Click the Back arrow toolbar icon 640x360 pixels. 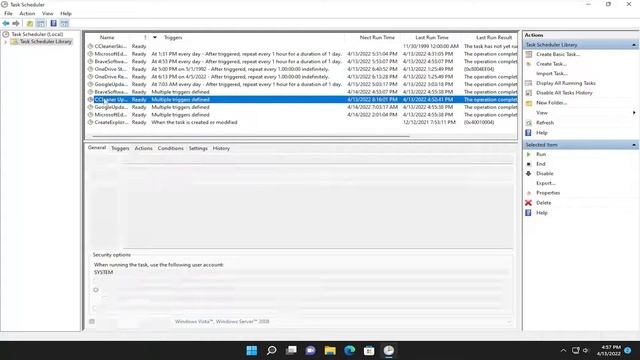6,24
